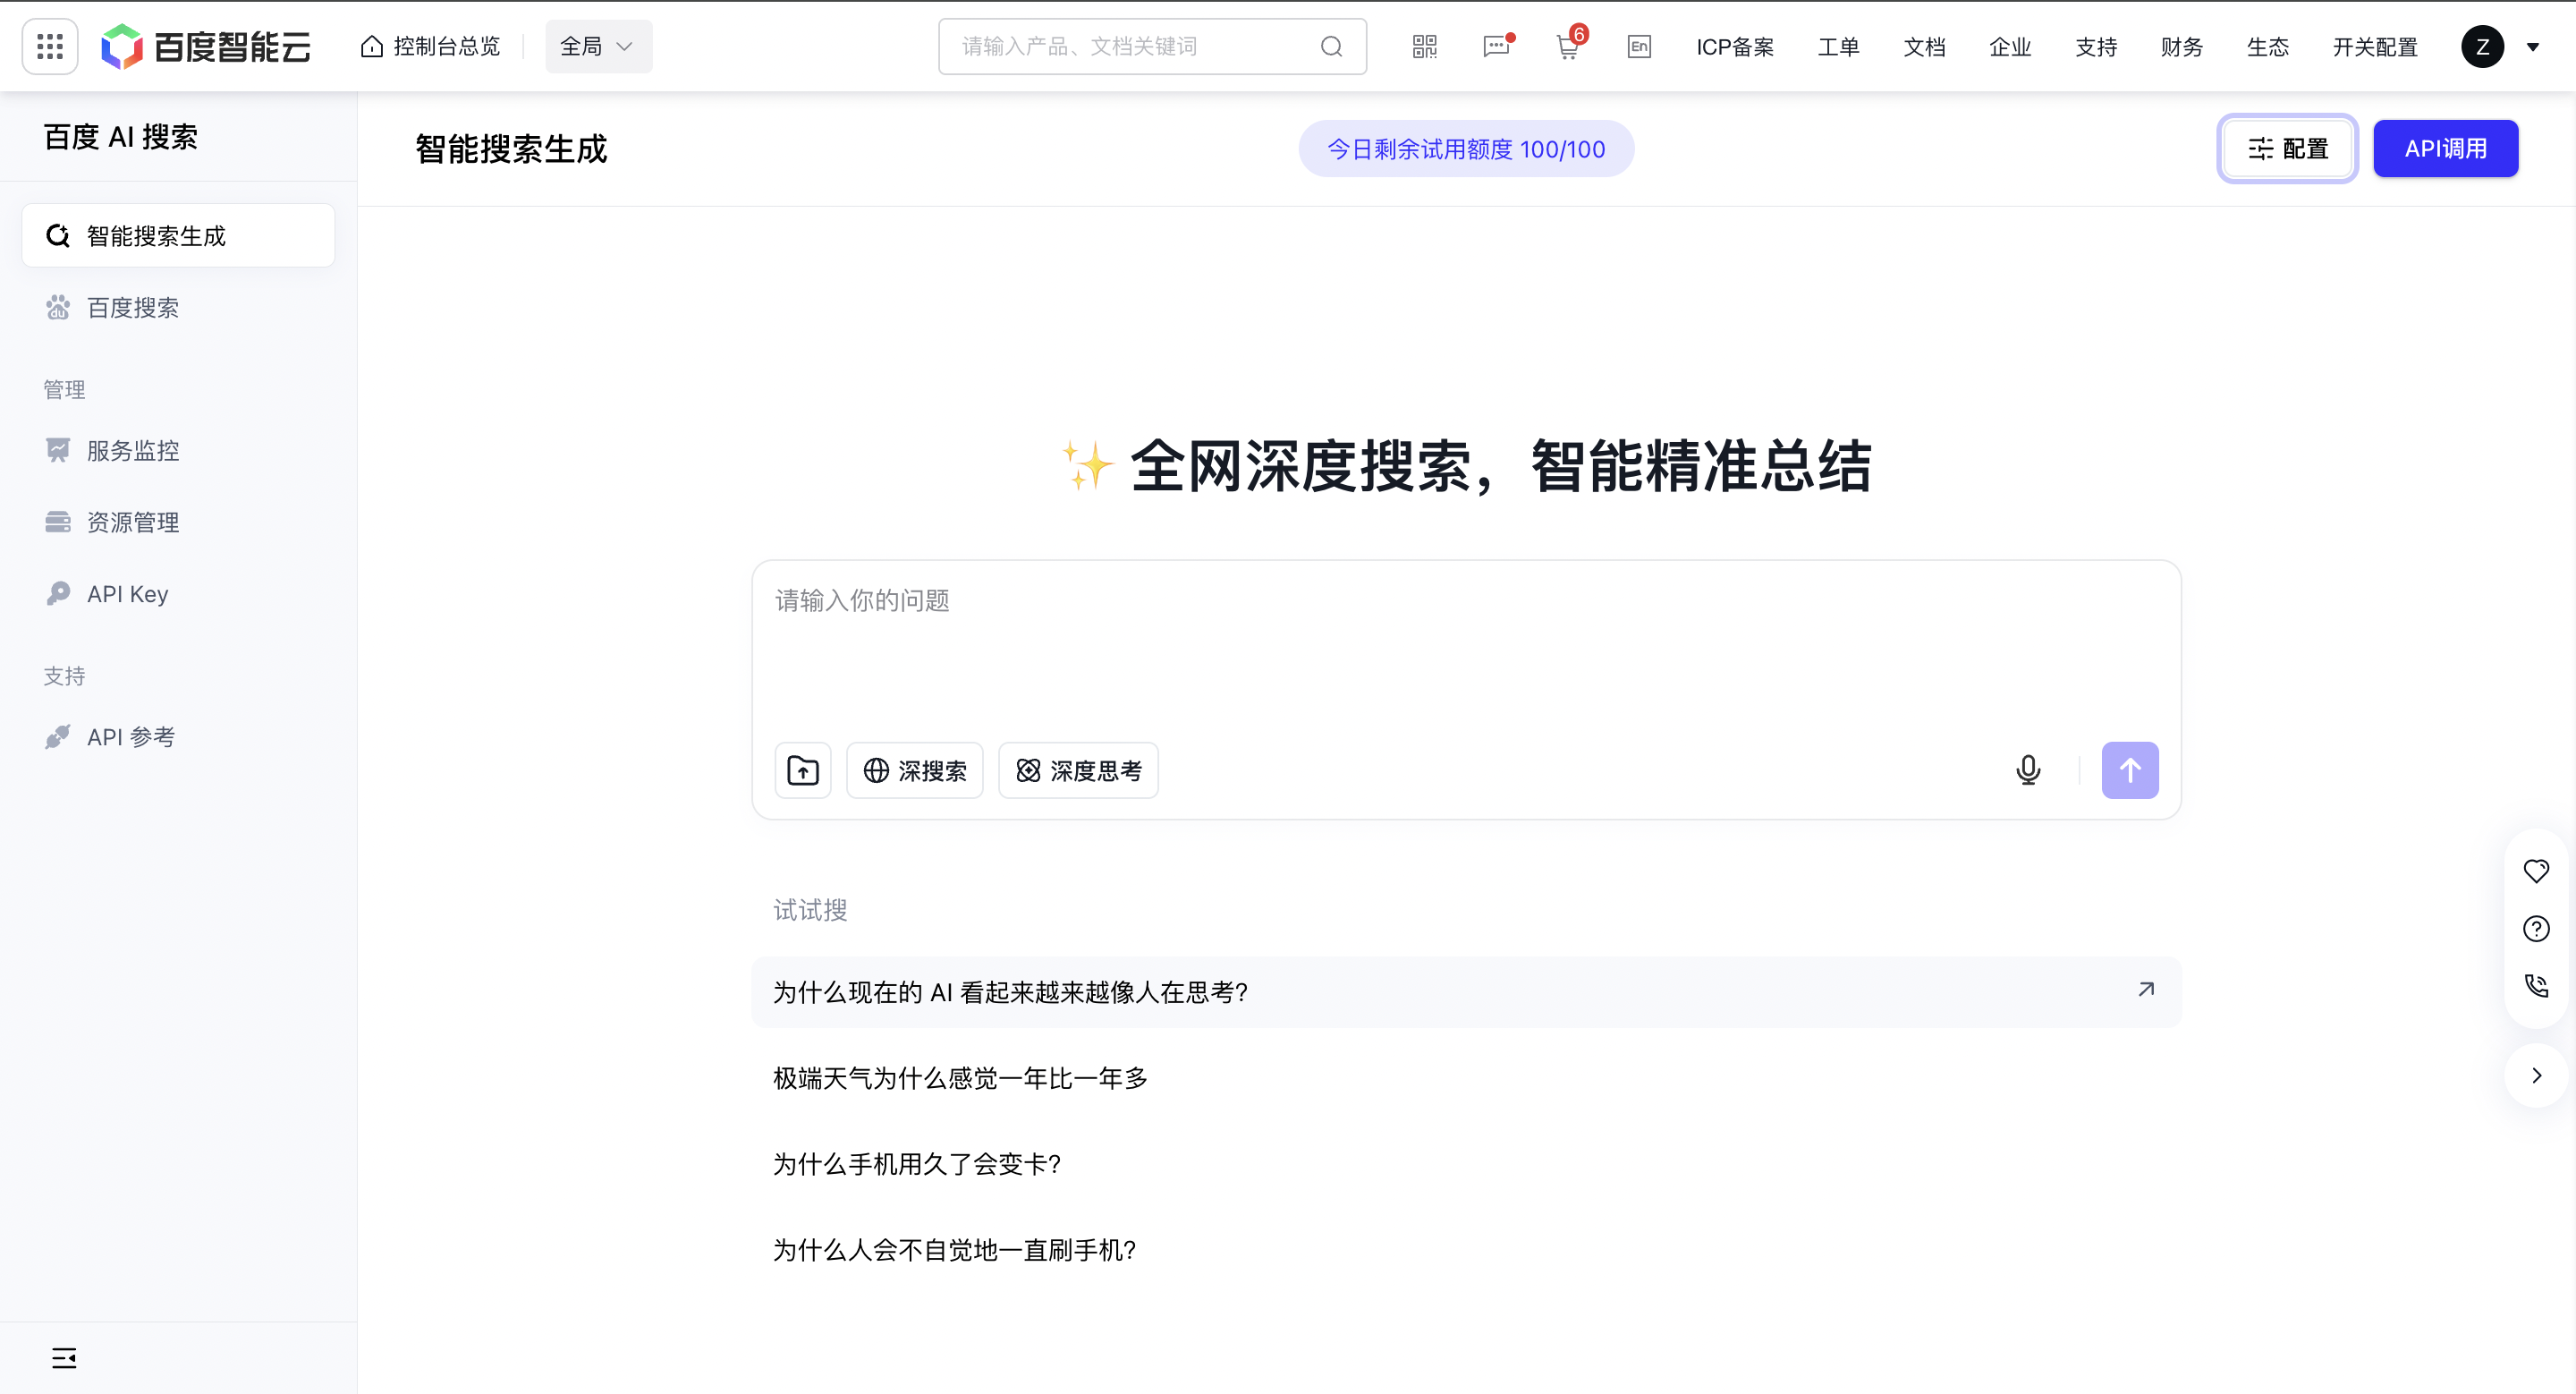Open 百度搜索 in the sidebar
This screenshot has height=1394, width=2576.
point(135,307)
